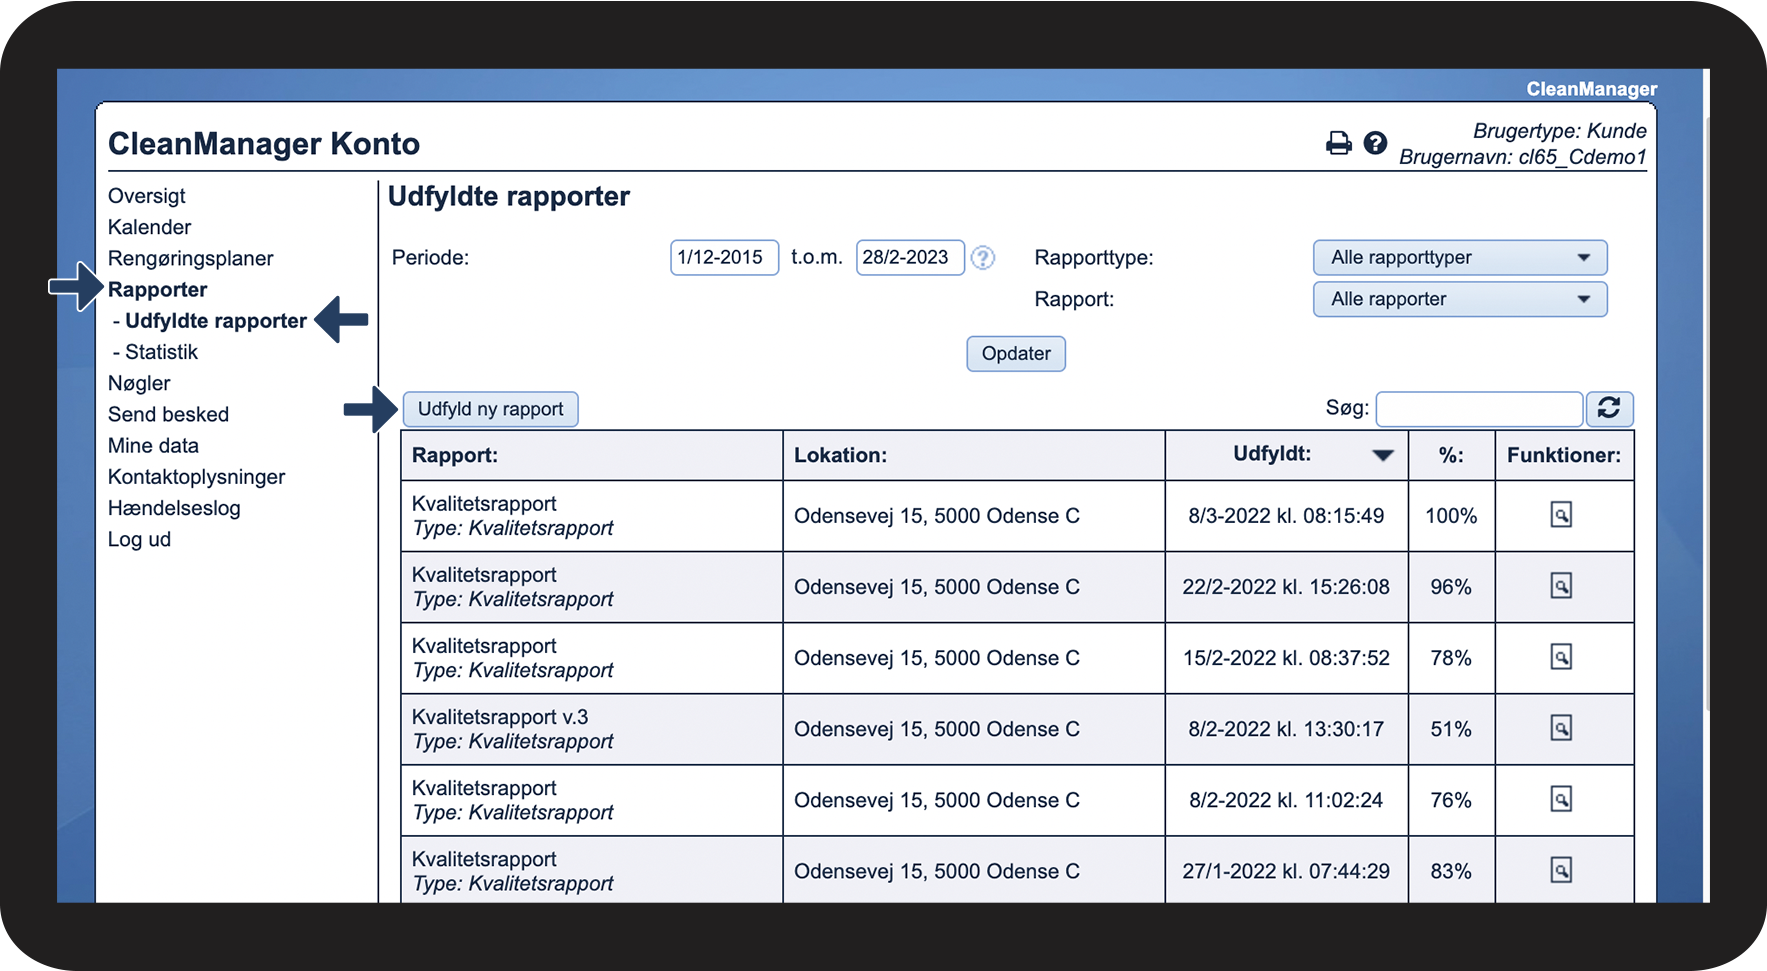
Task: Open view icon for the 83% report
Action: click(1560, 870)
